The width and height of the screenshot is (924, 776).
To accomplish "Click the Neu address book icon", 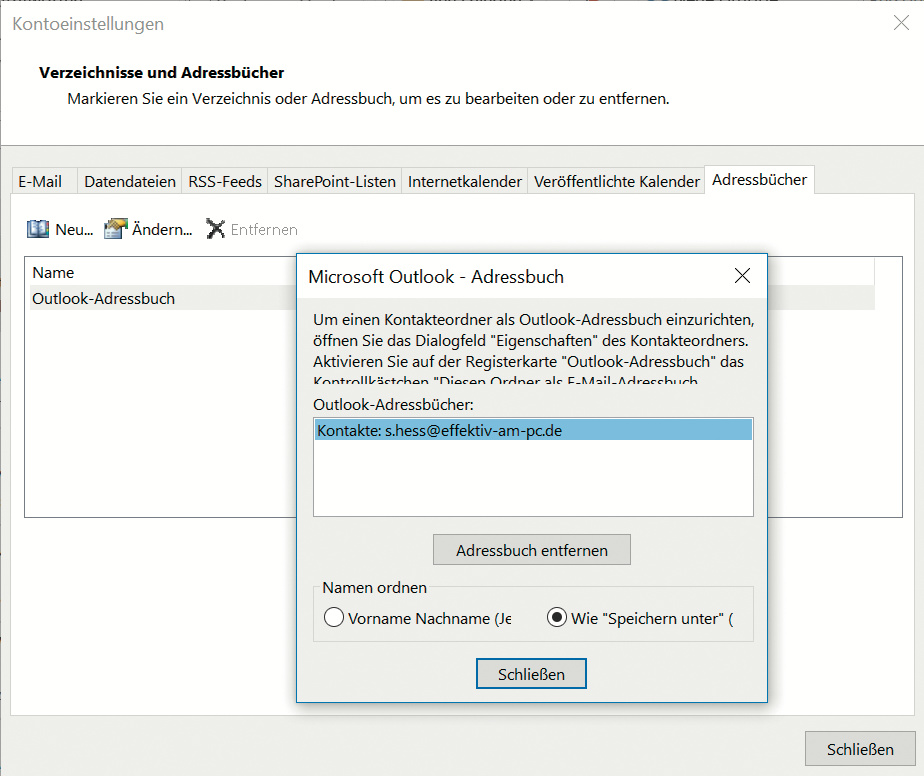I will [x=38, y=230].
